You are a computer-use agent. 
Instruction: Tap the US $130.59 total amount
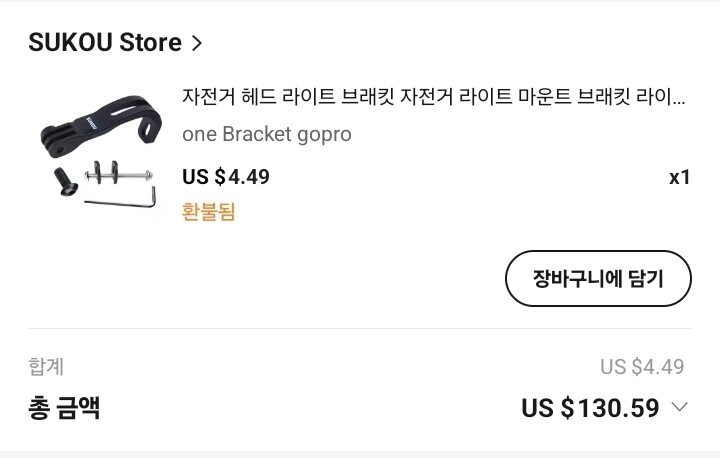point(590,408)
